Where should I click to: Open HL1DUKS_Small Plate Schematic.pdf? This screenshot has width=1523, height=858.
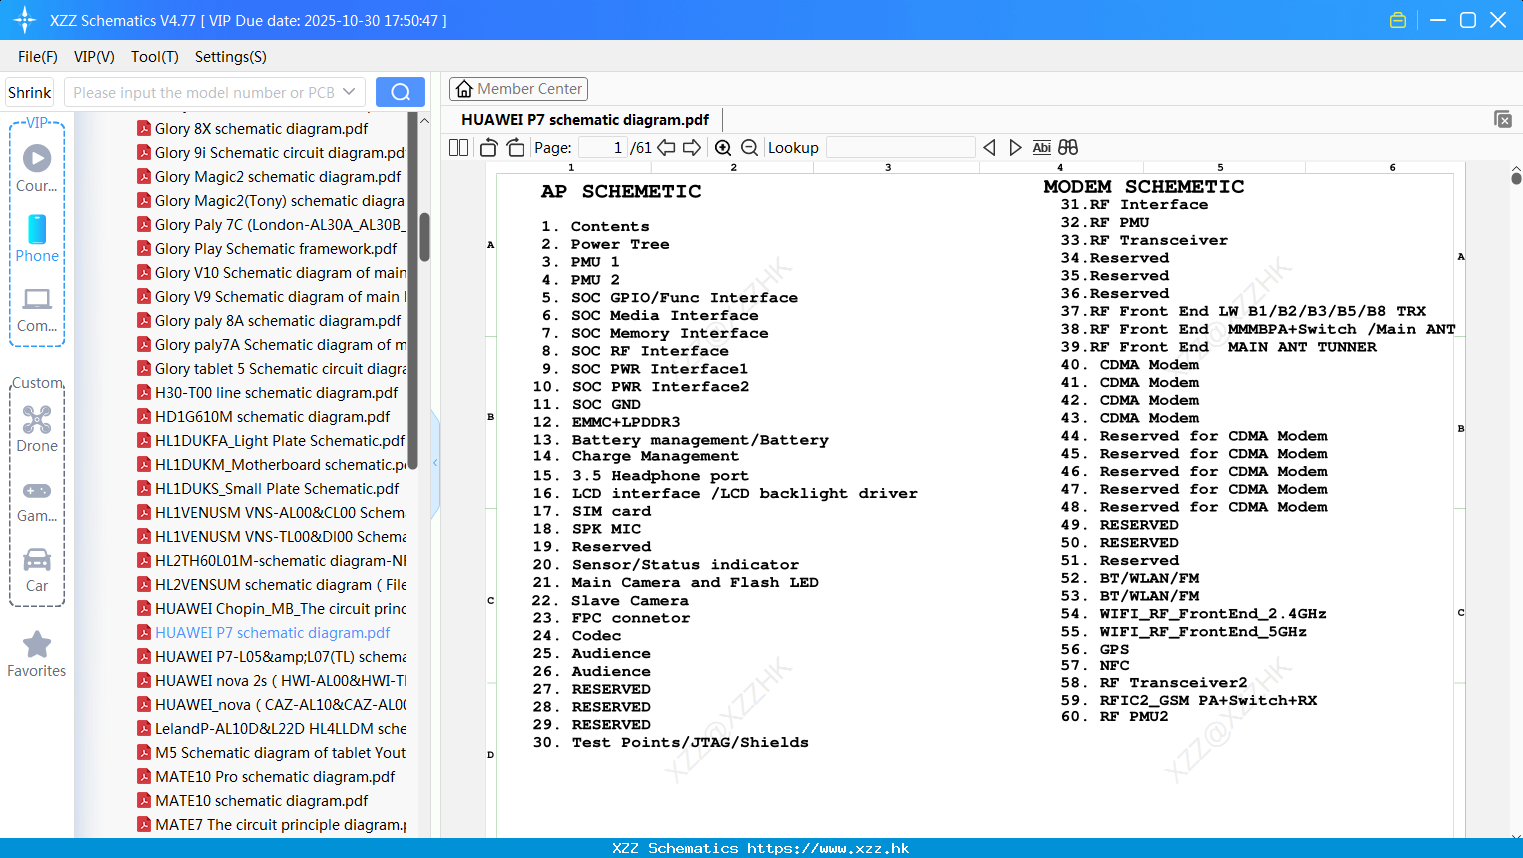pos(277,488)
